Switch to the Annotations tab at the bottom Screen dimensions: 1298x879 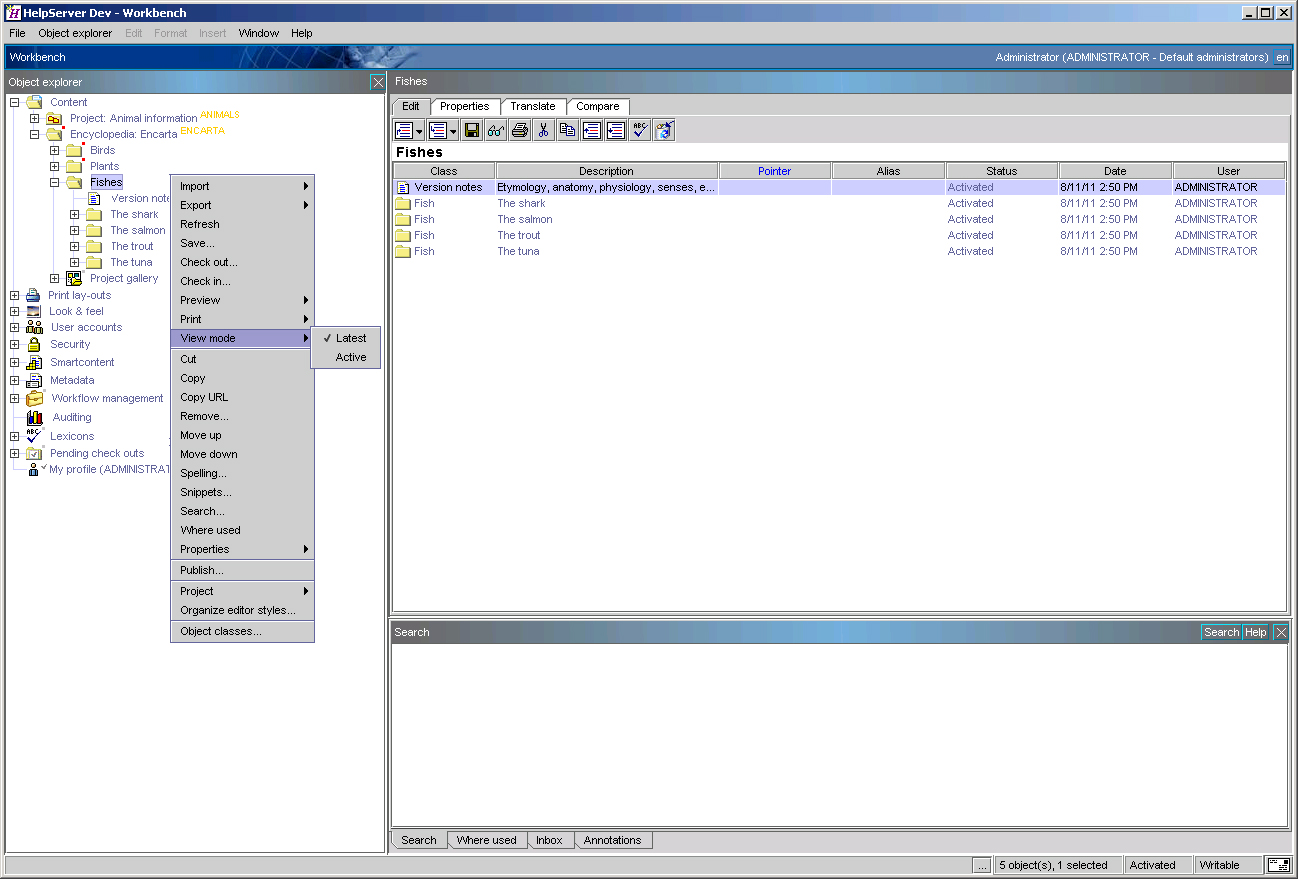click(613, 840)
